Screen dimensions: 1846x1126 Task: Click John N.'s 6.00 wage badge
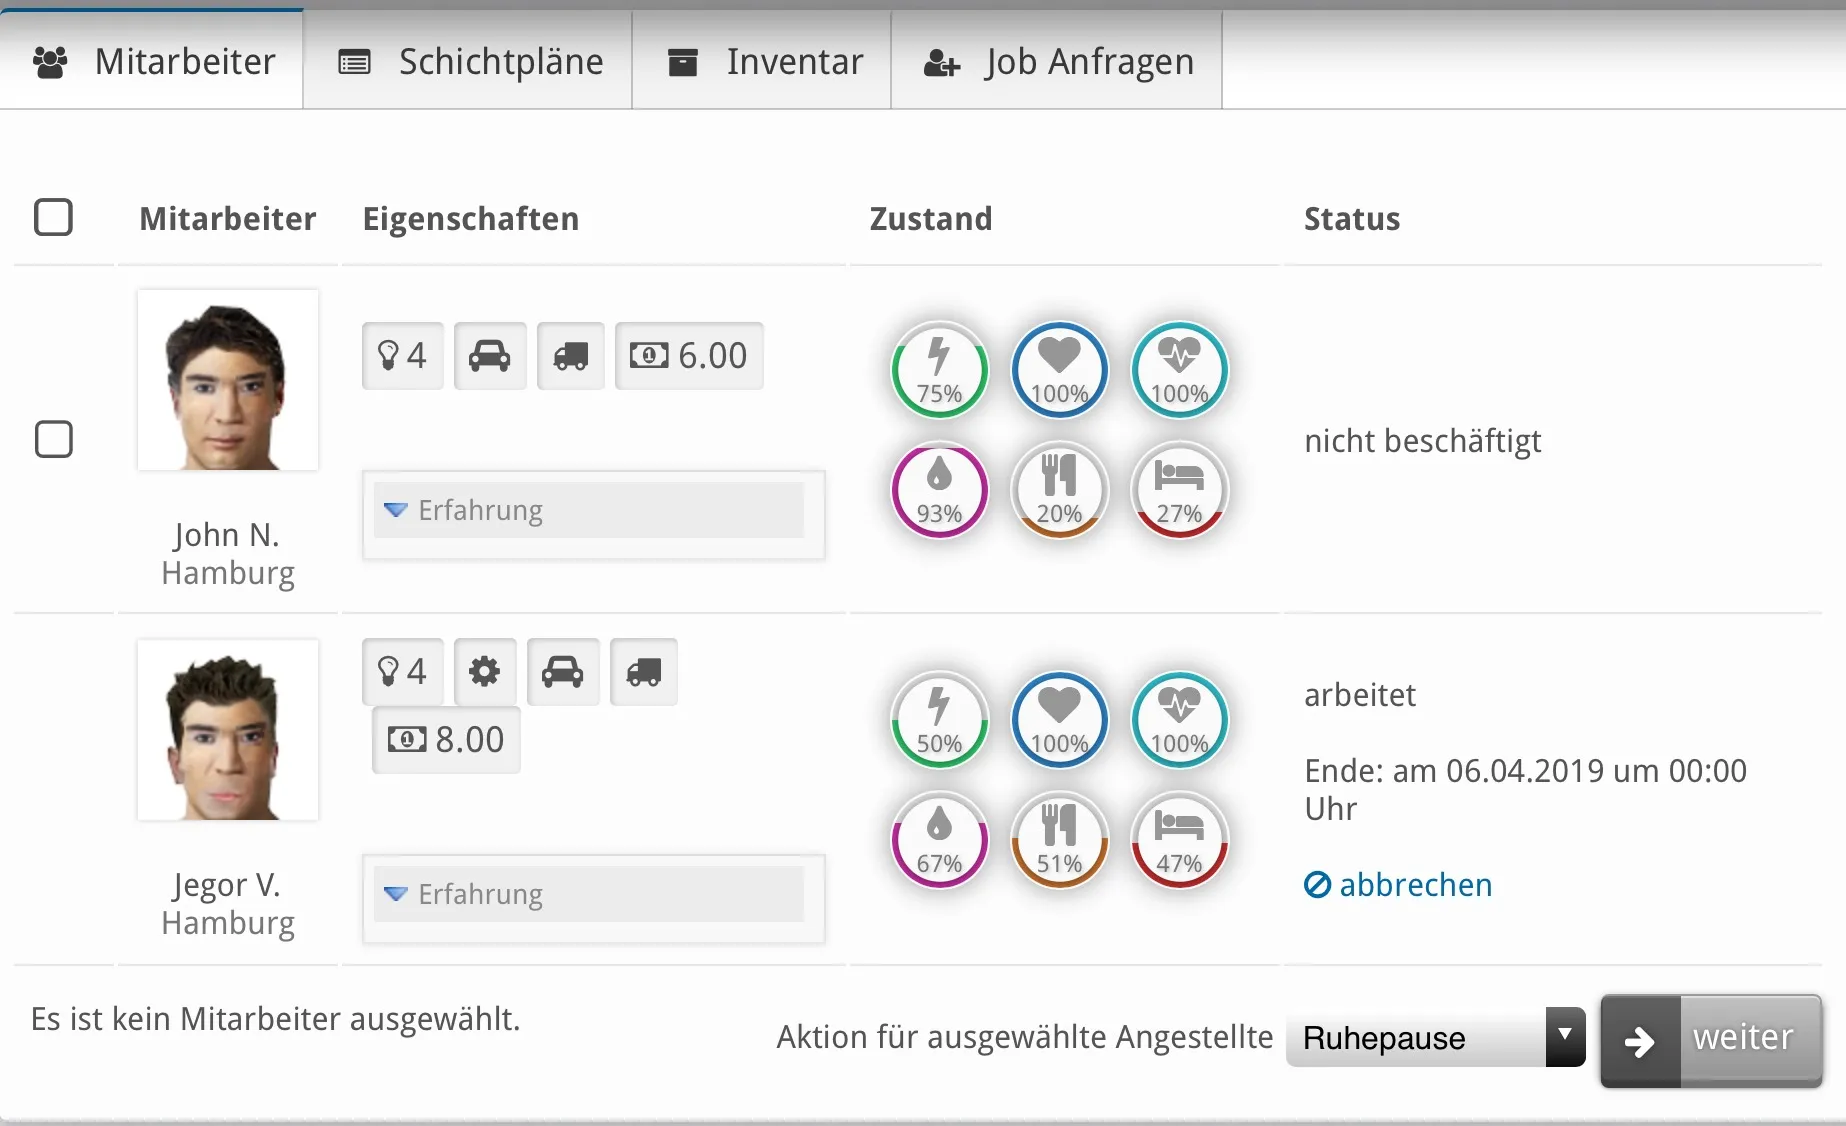pyautogui.click(x=689, y=356)
